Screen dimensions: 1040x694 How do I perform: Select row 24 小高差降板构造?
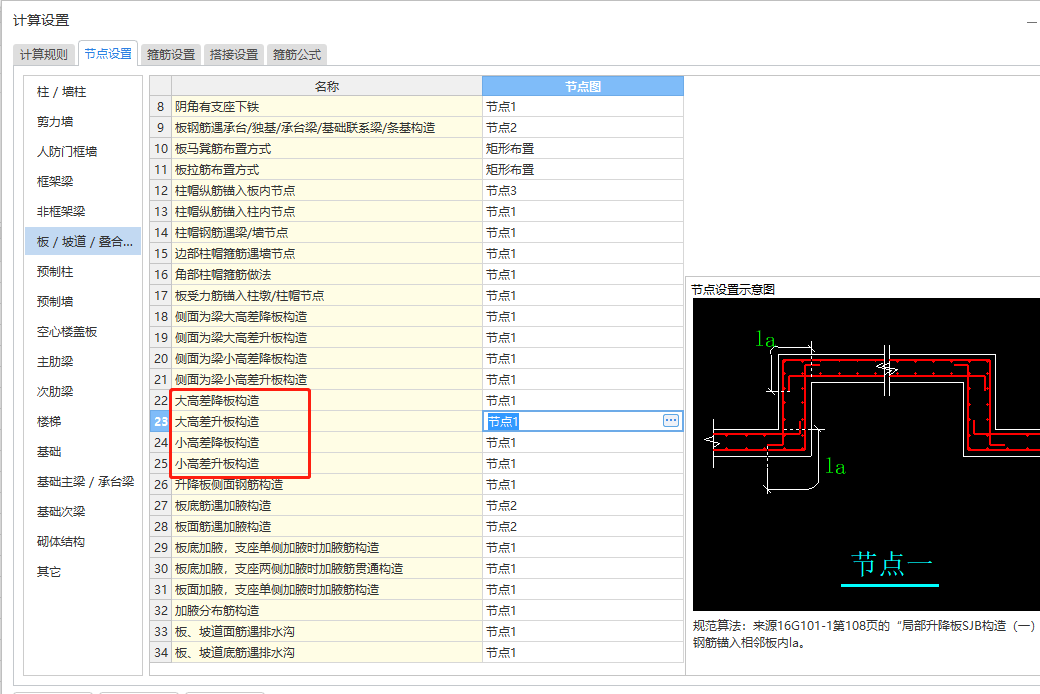pyautogui.click(x=326, y=443)
